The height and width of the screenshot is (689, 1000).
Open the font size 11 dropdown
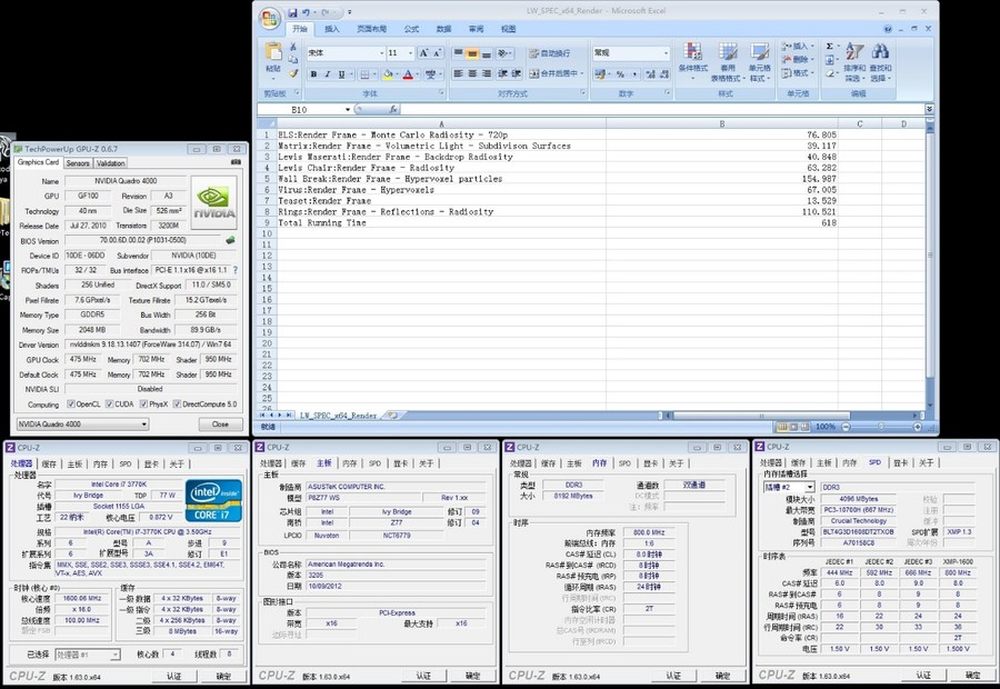pyautogui.click(x=410, y=53)
